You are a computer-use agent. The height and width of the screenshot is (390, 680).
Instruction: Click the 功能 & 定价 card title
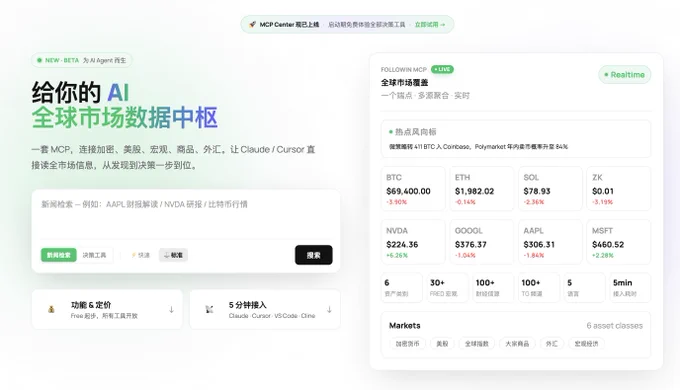91,305
